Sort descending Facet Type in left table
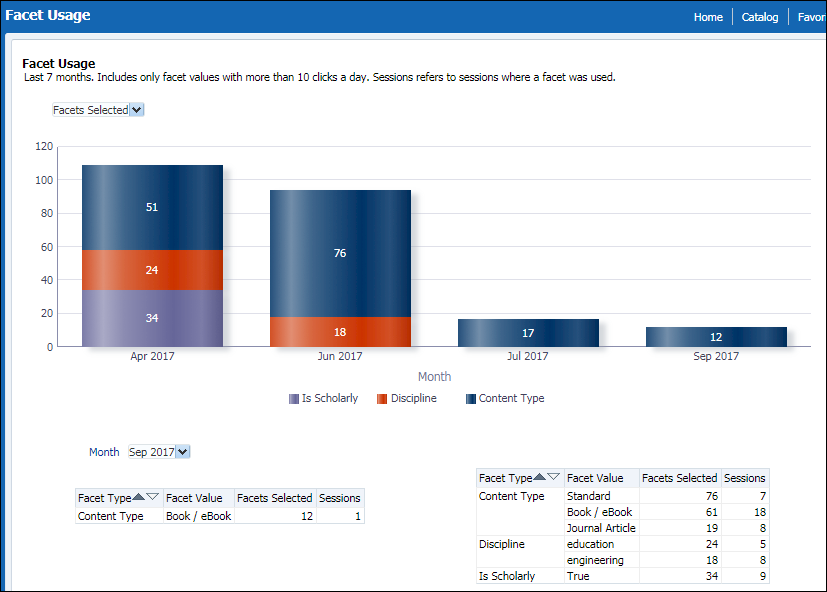The image size is (827, 592). point(152,497)
